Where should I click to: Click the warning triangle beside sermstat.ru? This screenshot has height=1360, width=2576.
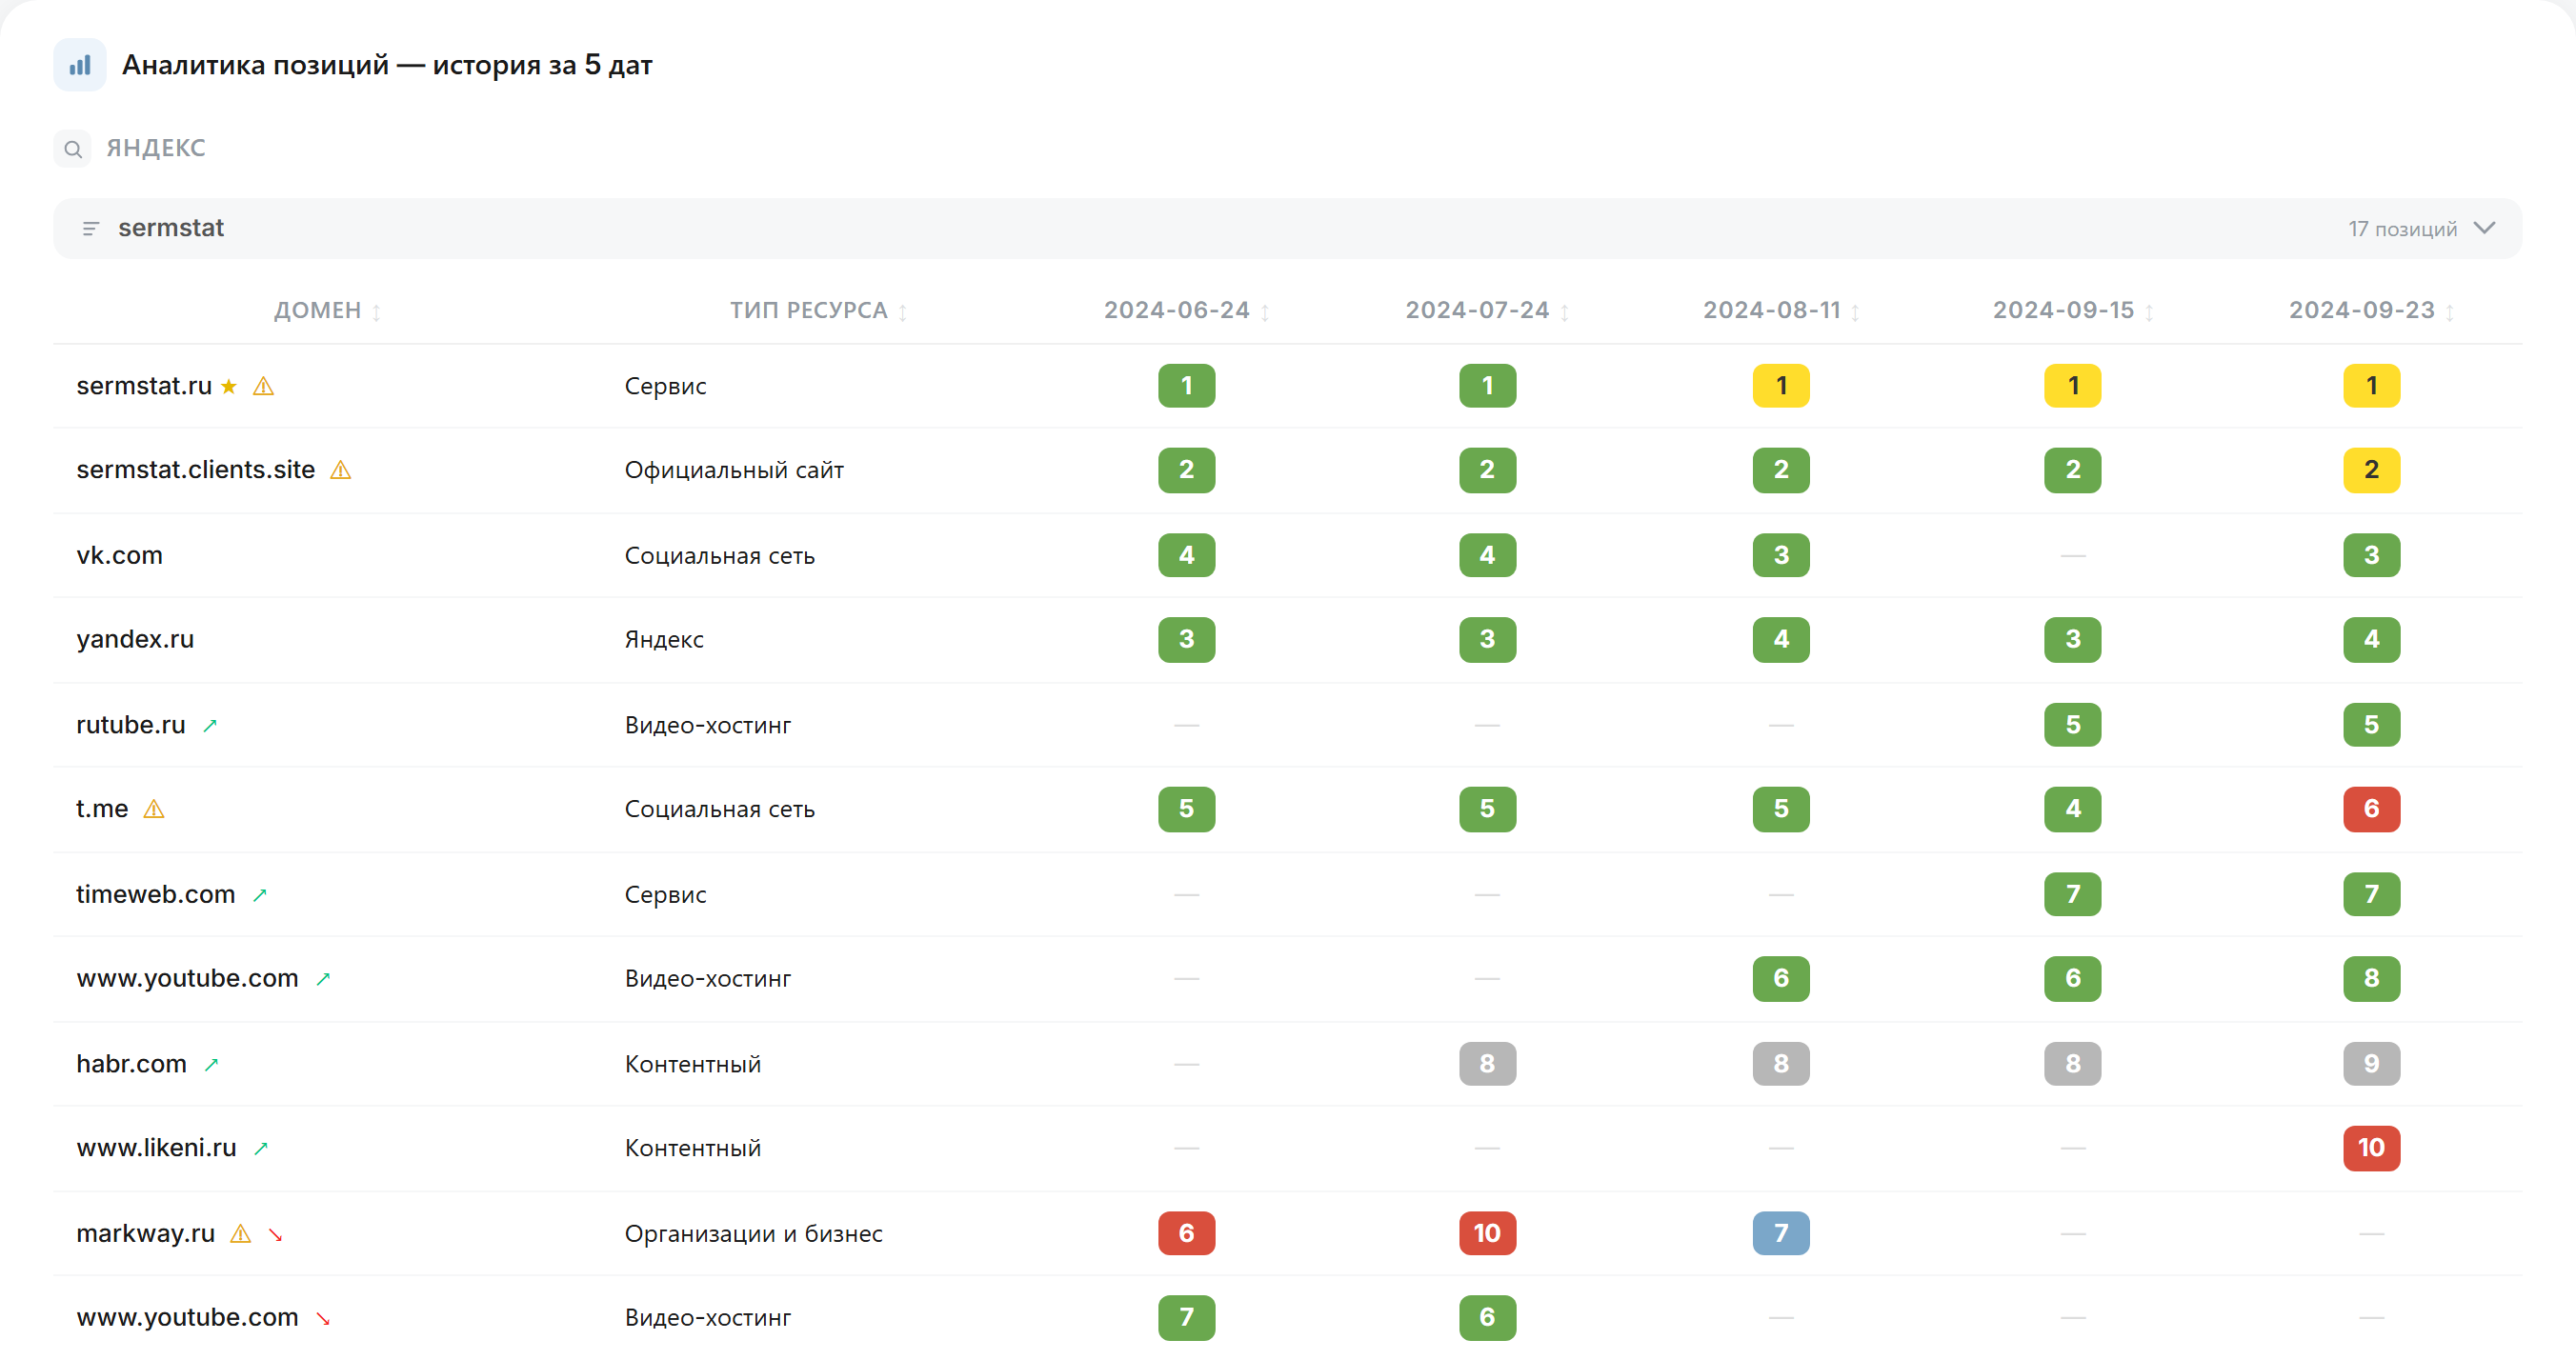point(264,386)
